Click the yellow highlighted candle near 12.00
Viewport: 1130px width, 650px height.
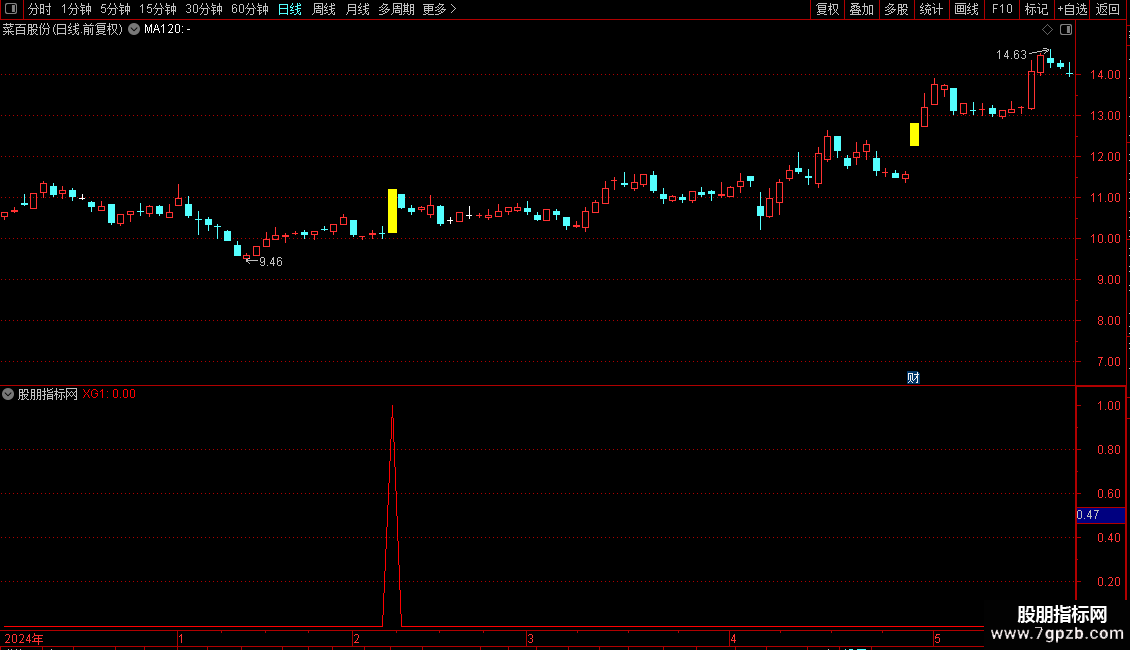coord(915,135)
